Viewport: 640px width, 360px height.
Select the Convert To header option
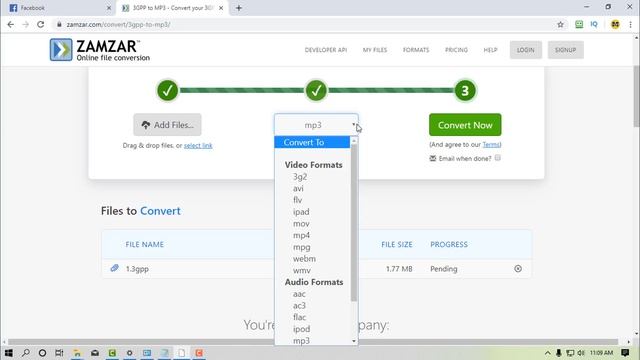pyautogui.click(x=312, y=142)
